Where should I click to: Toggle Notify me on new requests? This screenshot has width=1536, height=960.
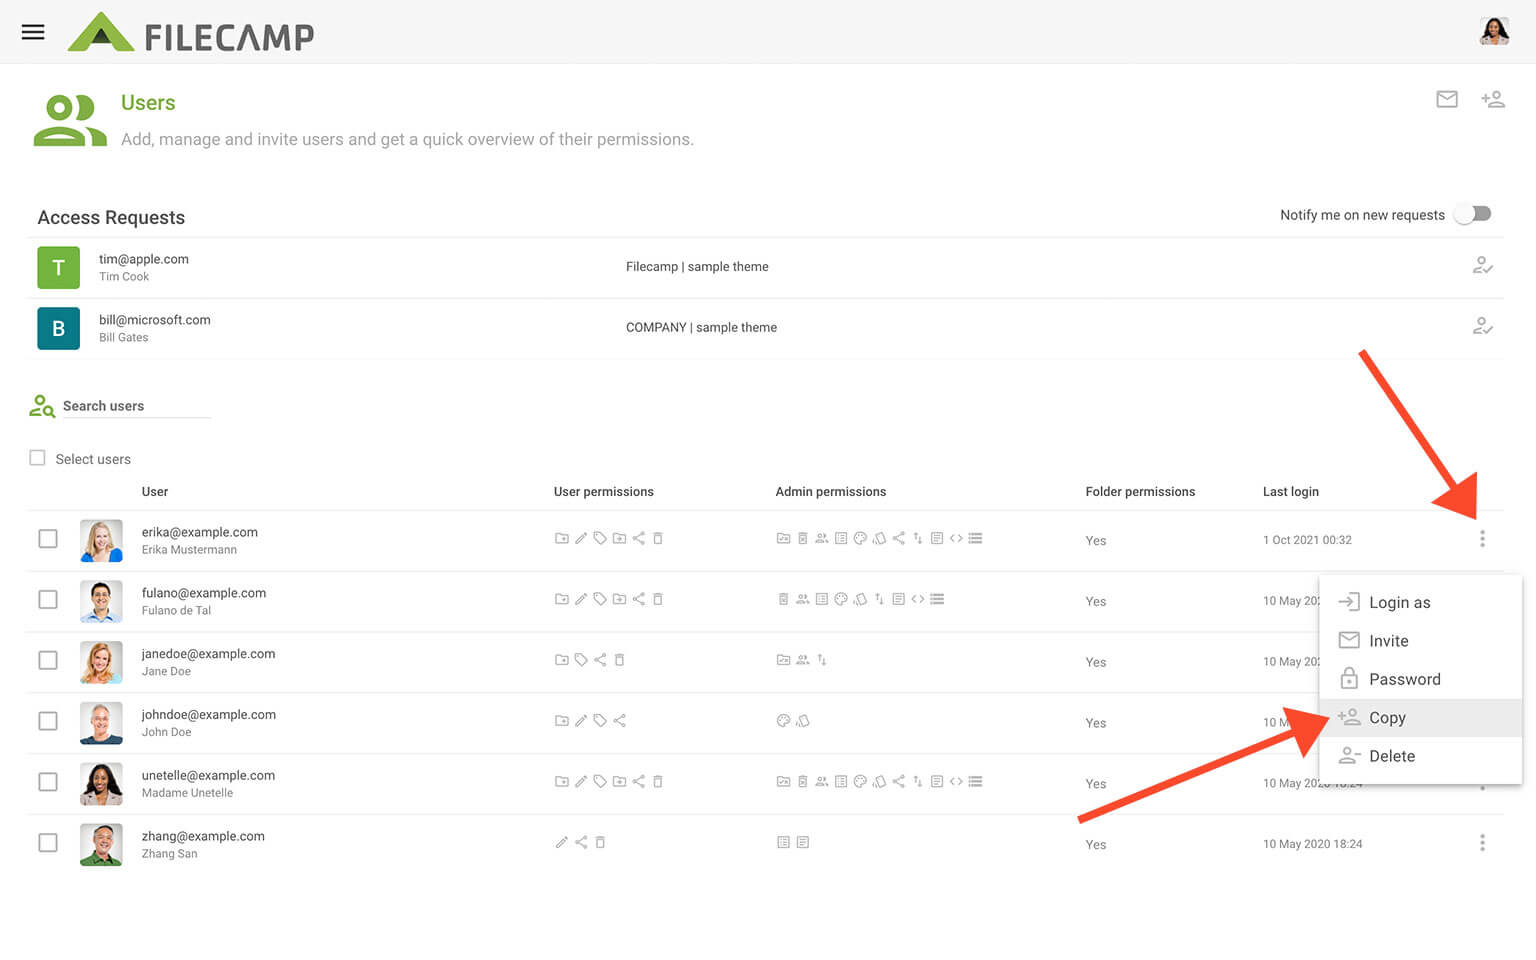(1473, 214)
